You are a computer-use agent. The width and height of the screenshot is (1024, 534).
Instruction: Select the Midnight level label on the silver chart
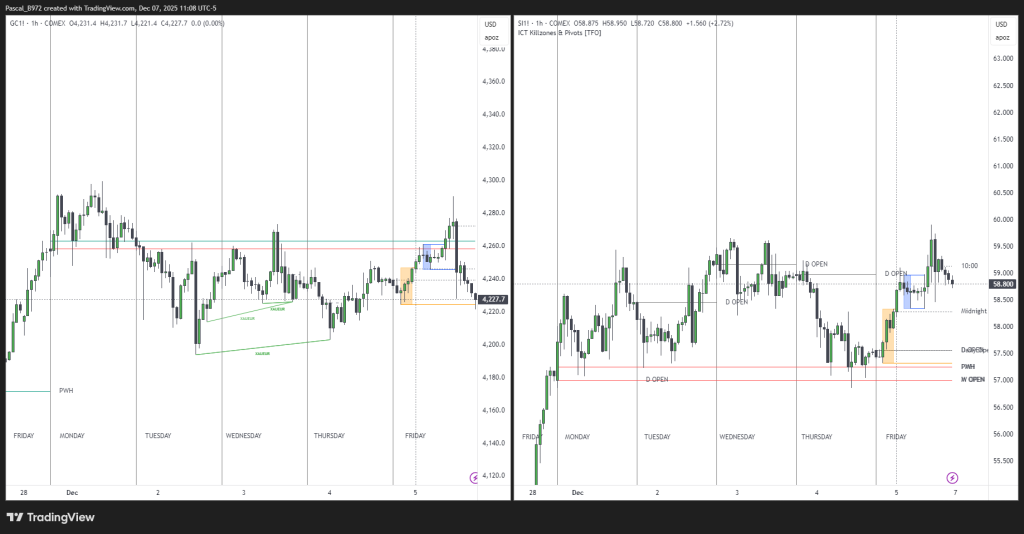coord(973,311)
